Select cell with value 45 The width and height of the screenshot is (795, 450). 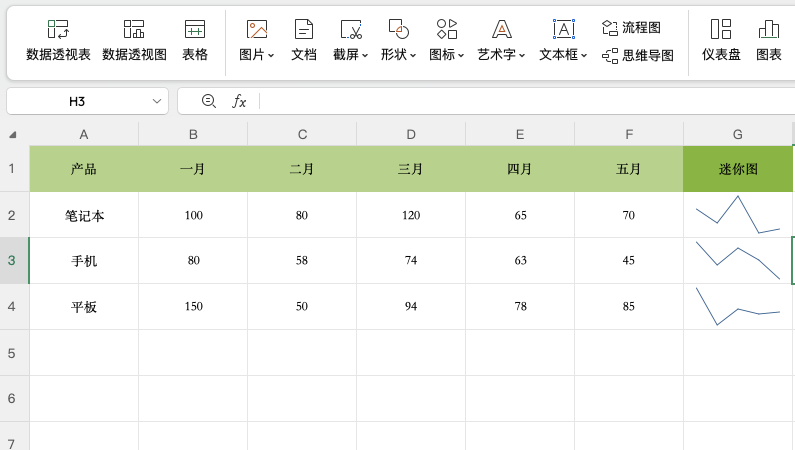point(629,260)
